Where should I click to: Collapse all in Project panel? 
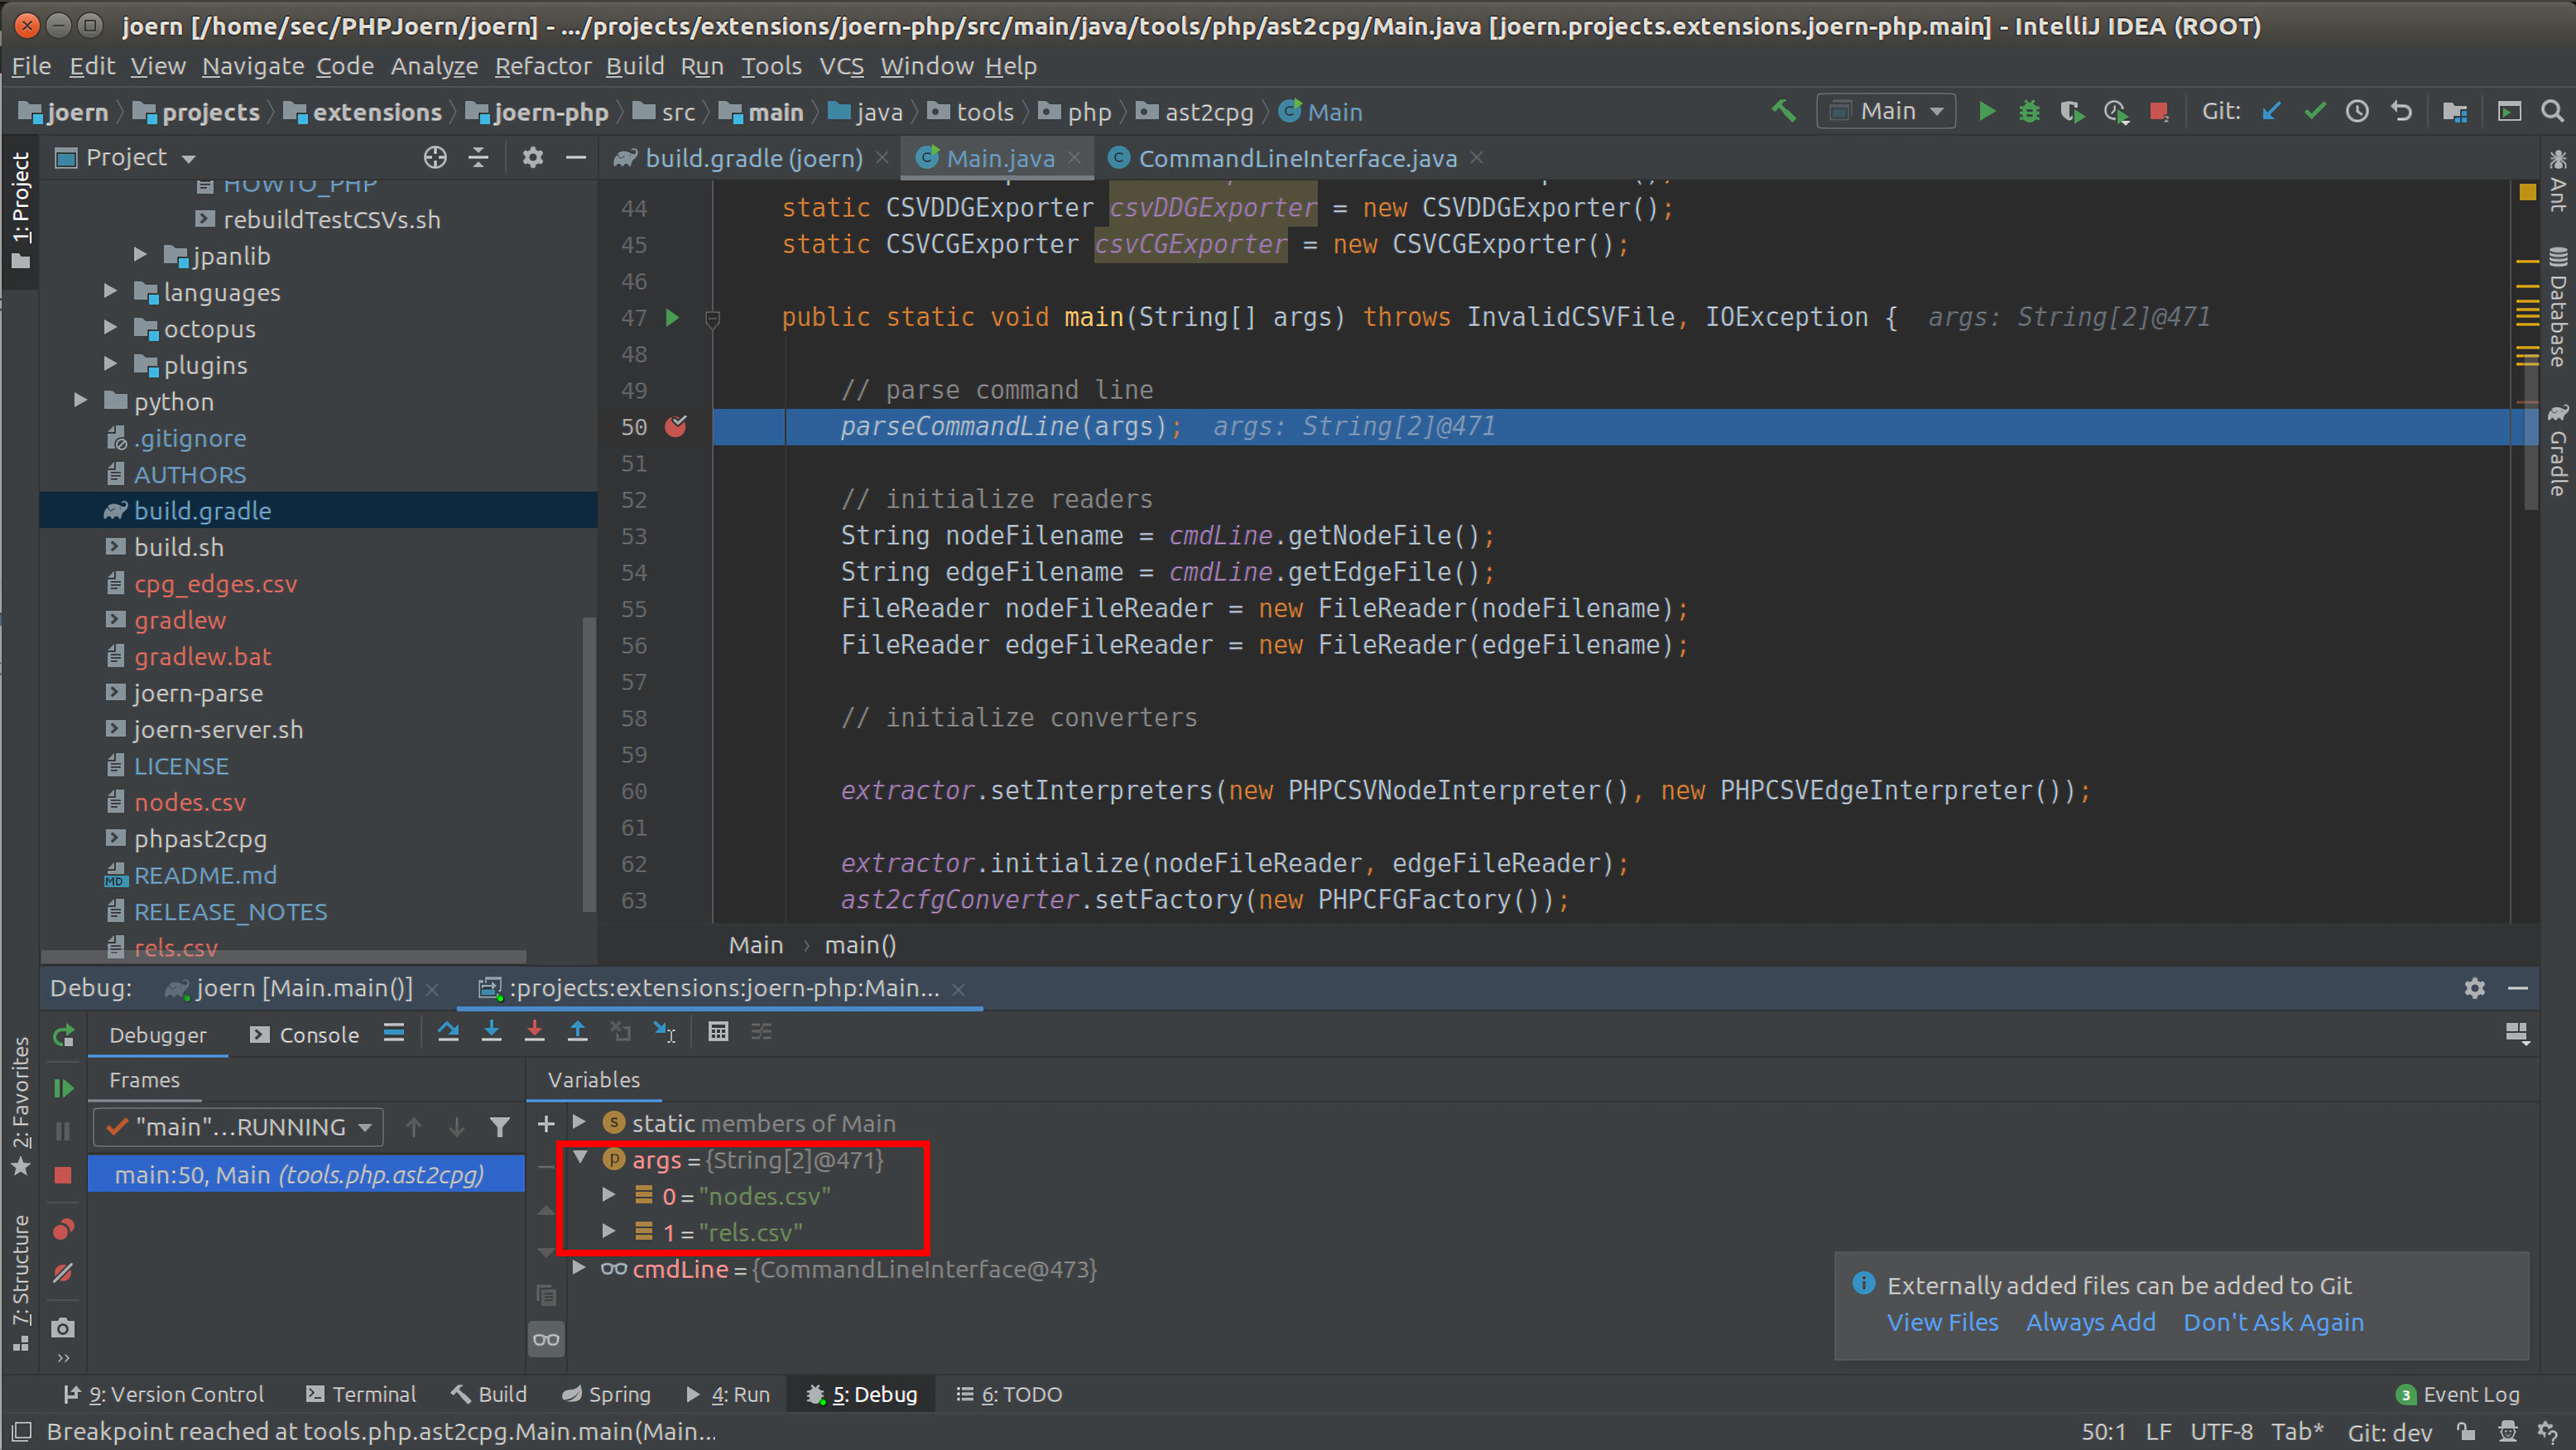click(x=479, y=157)
